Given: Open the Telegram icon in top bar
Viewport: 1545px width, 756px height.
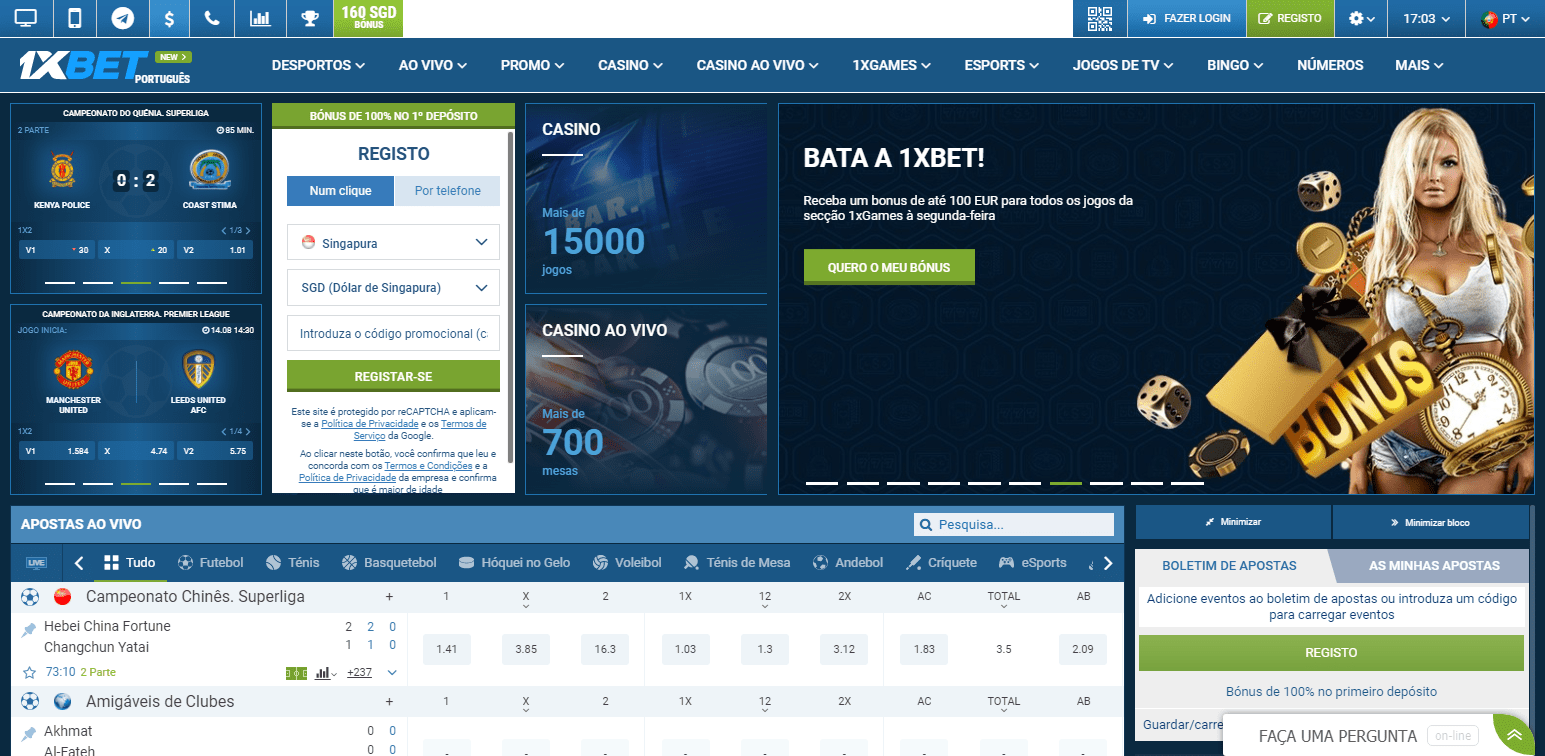Looking at the screenshot, I should 123,18.
